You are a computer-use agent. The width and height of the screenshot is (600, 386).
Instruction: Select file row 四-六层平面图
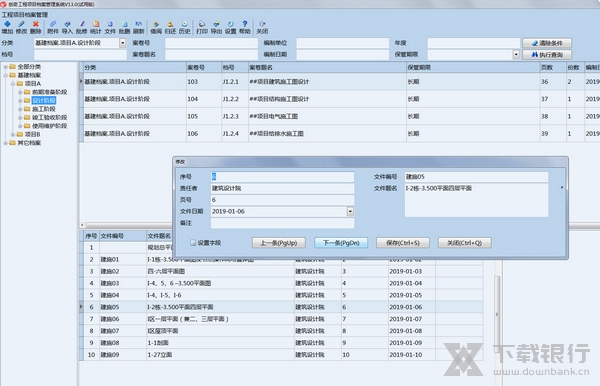[x=281, y=271]
